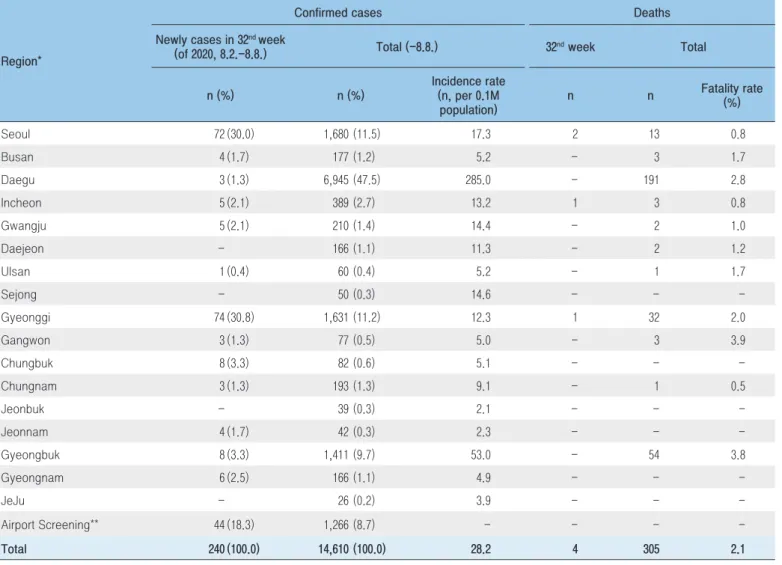Click the grand total '14,610 (100.0)'
The width and height of the screenshot is (782, 565).
point(352,550)
